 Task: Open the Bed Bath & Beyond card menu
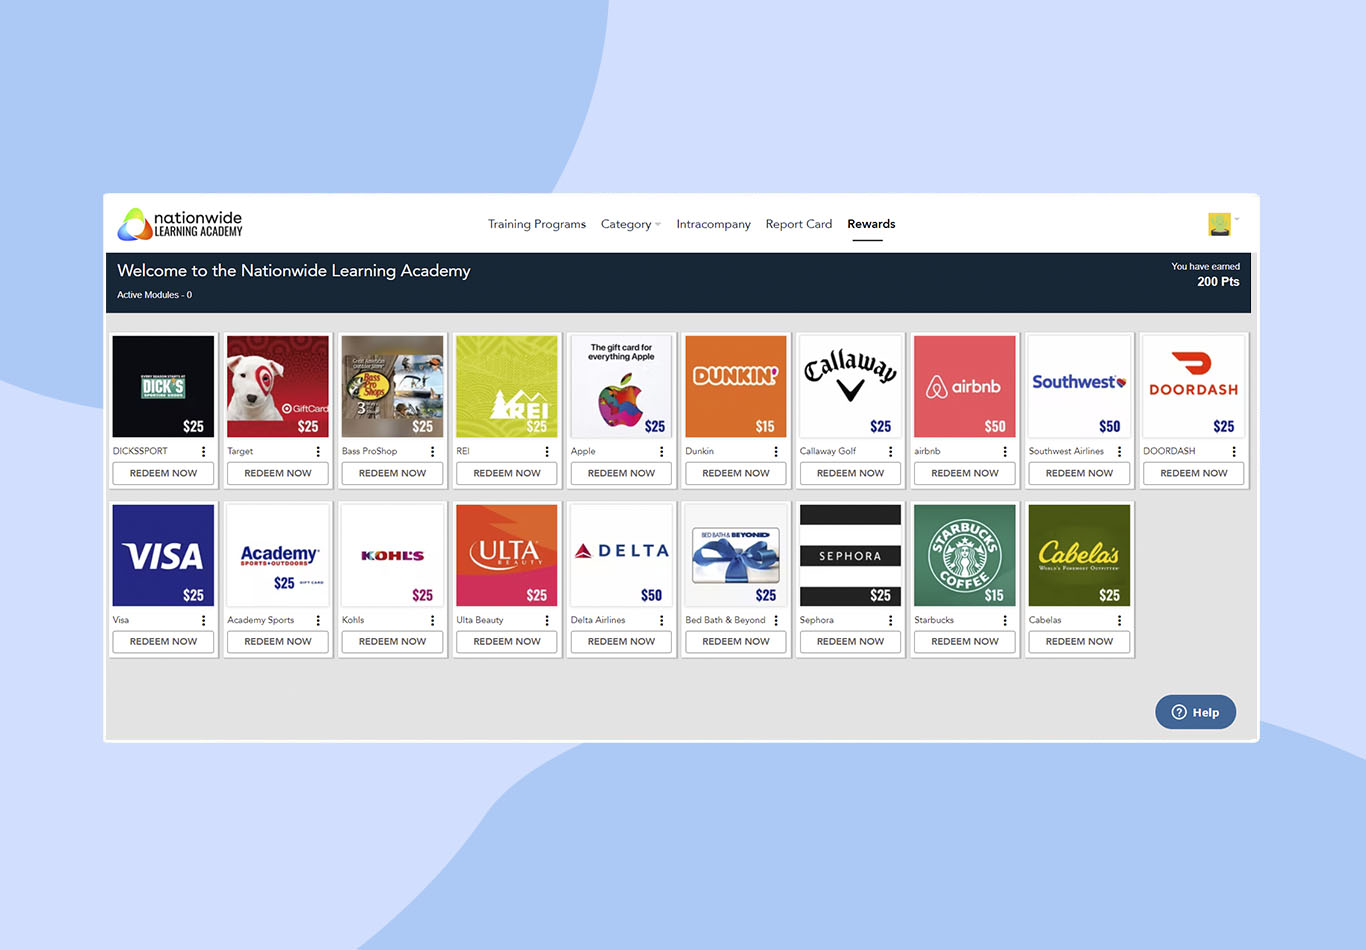(x=776, y=621)
